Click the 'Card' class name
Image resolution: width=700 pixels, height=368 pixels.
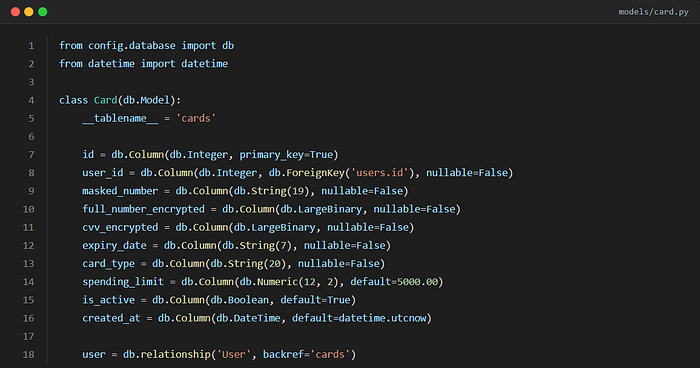pyautogui.click(x=105, y=100)
